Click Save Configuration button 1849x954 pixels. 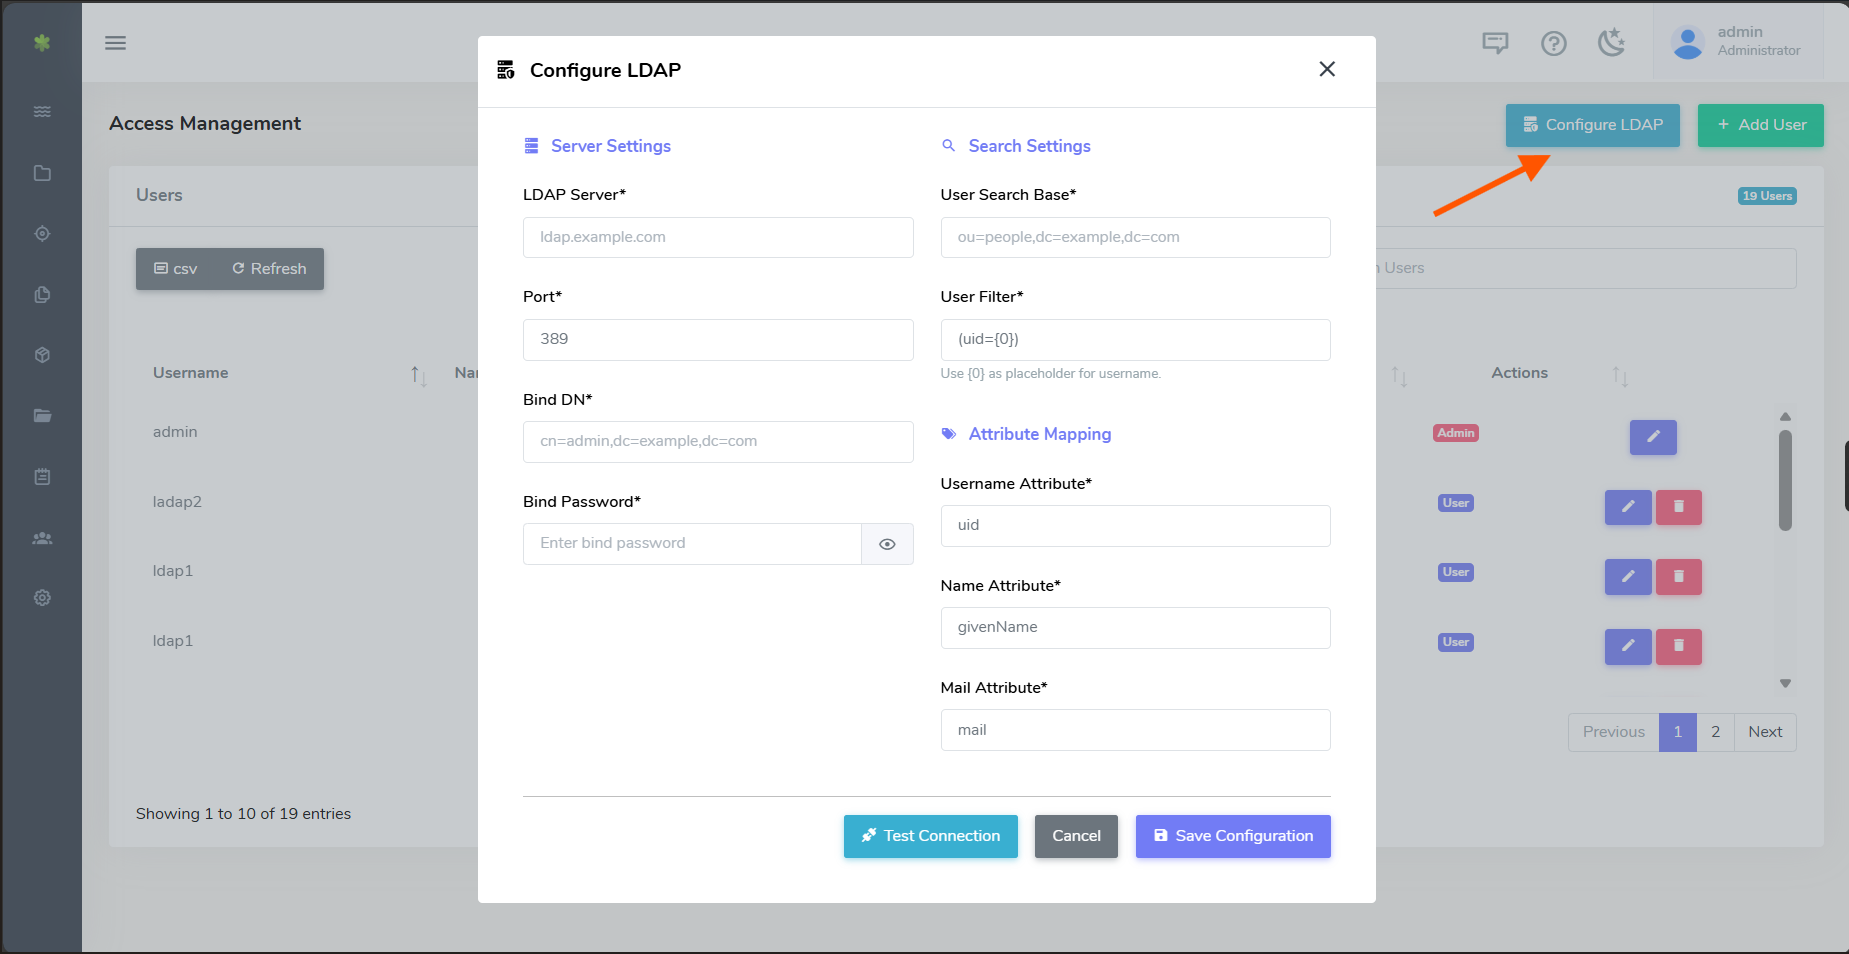[x=1232, y=836]
